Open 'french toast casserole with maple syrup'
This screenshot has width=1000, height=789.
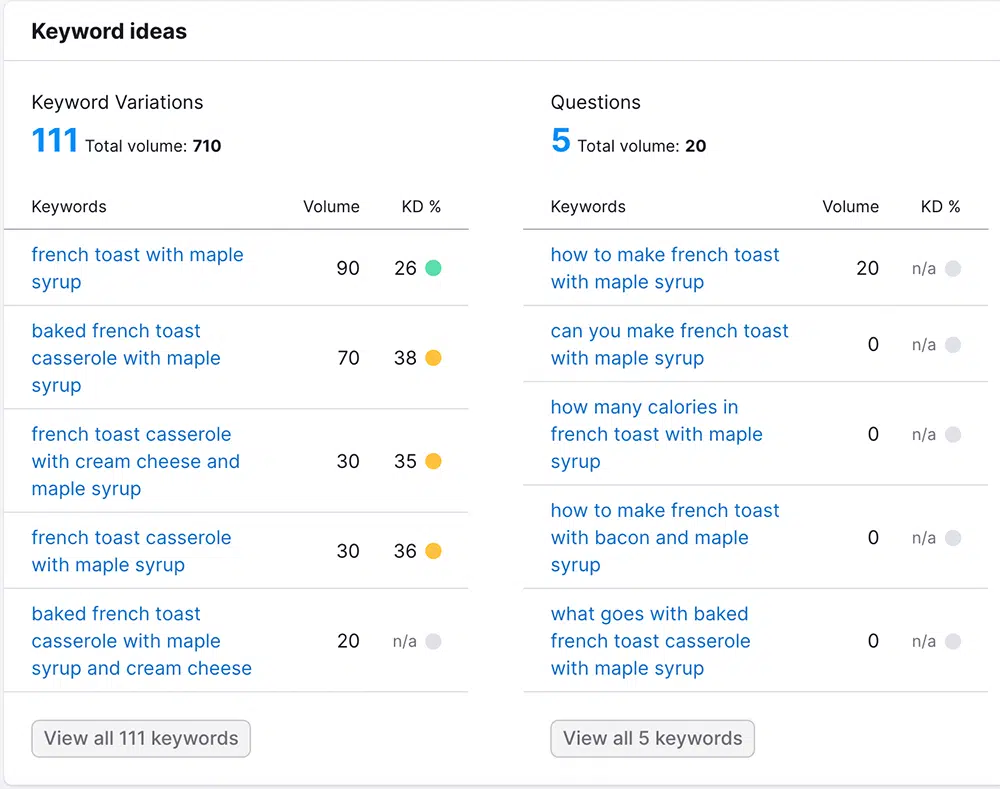[x=131, y=551]
